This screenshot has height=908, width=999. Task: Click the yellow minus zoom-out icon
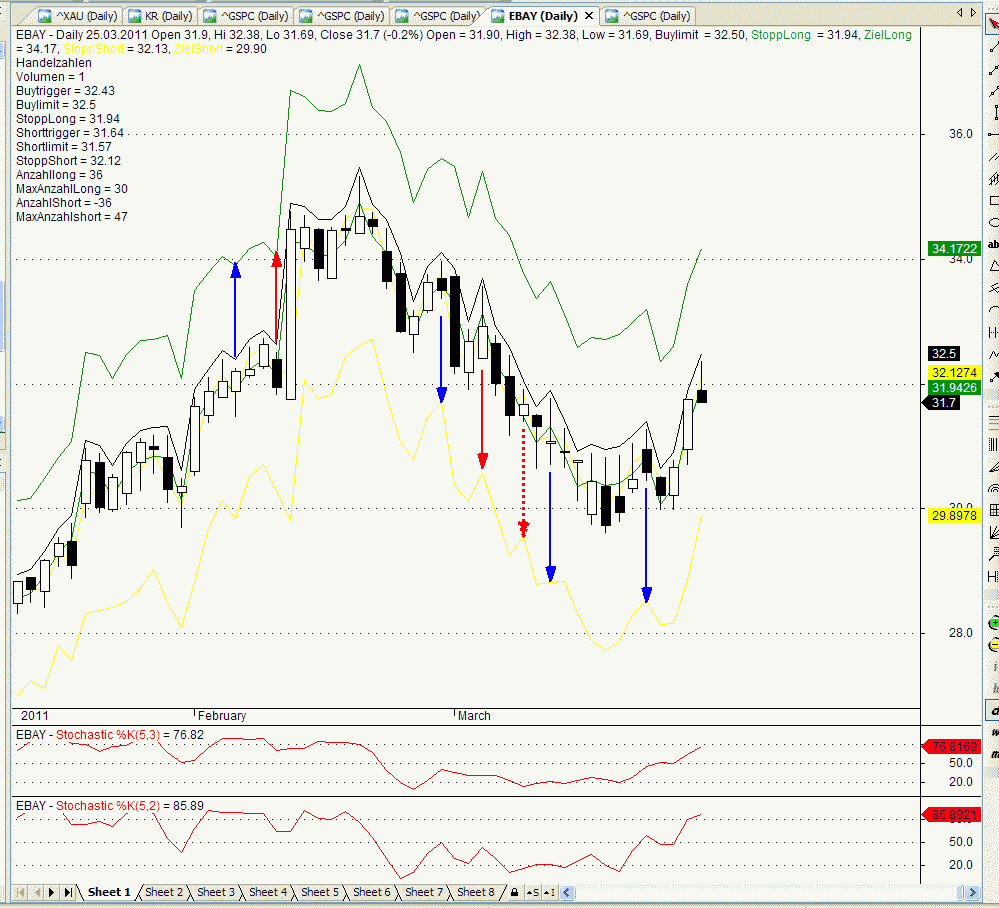pos(994,645)
